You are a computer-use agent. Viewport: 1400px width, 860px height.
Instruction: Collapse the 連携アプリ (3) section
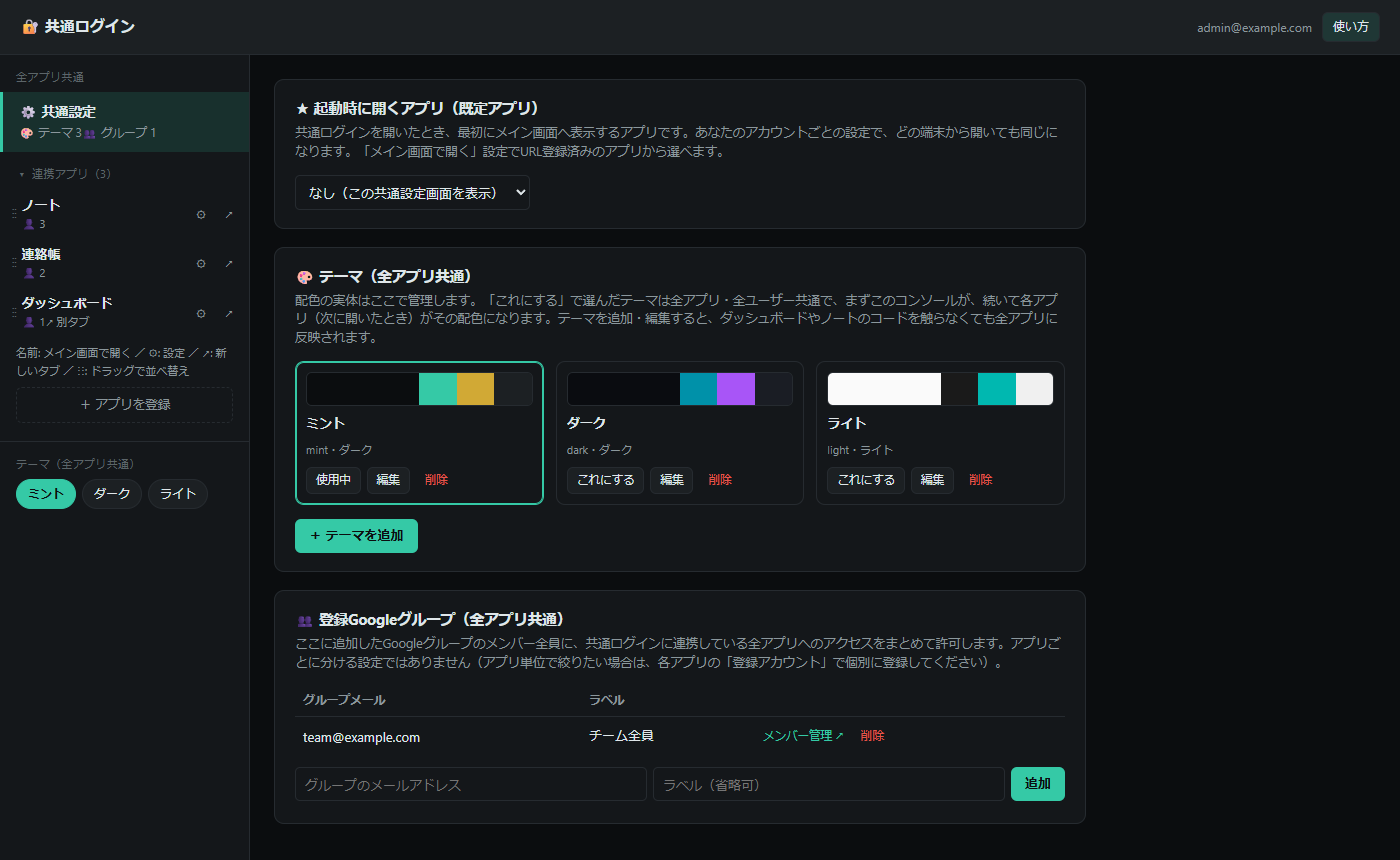(x=65, y=174)
